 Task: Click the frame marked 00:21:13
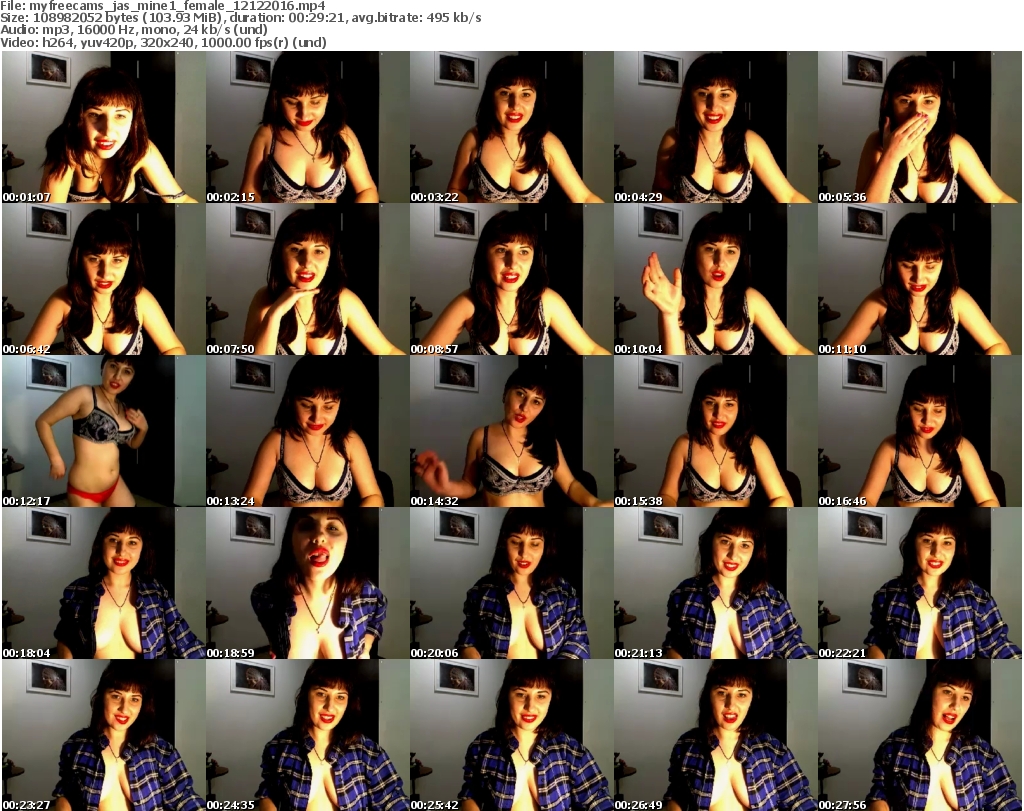[x=716, y=583]
